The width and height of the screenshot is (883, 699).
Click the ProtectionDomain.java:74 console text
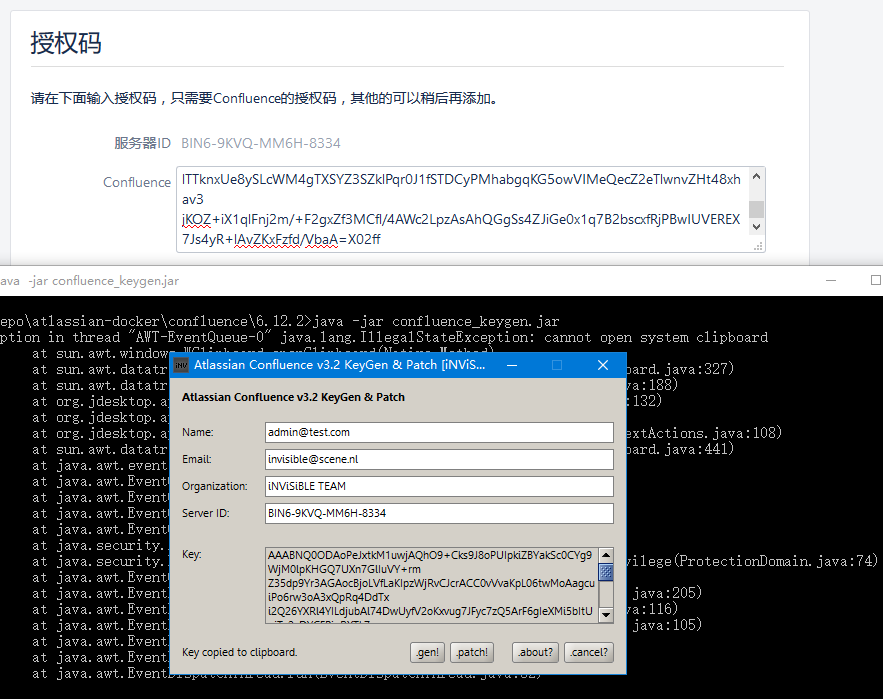[x=777, y=561]
